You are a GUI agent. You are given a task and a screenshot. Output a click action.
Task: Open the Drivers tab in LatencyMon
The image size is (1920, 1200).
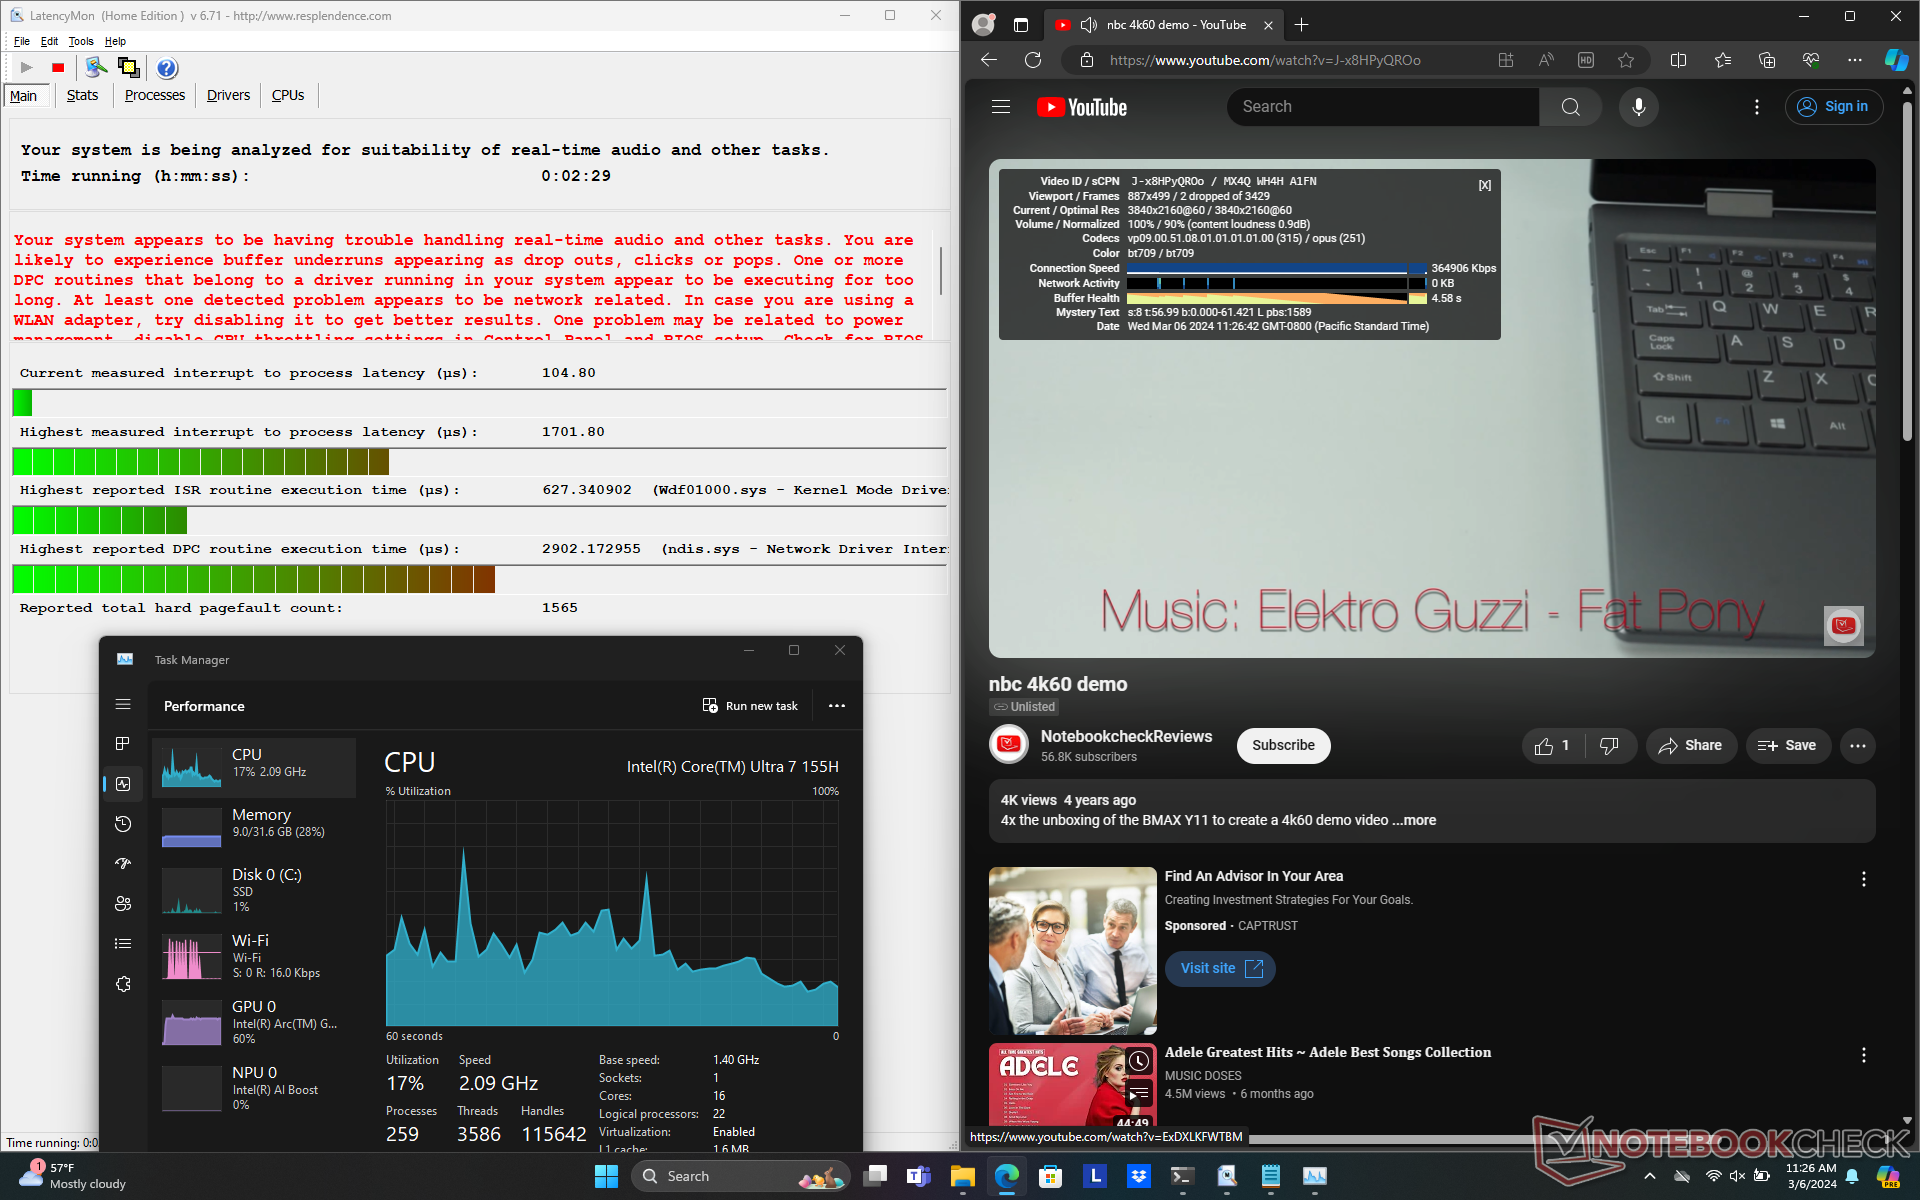tap(228, 95)
